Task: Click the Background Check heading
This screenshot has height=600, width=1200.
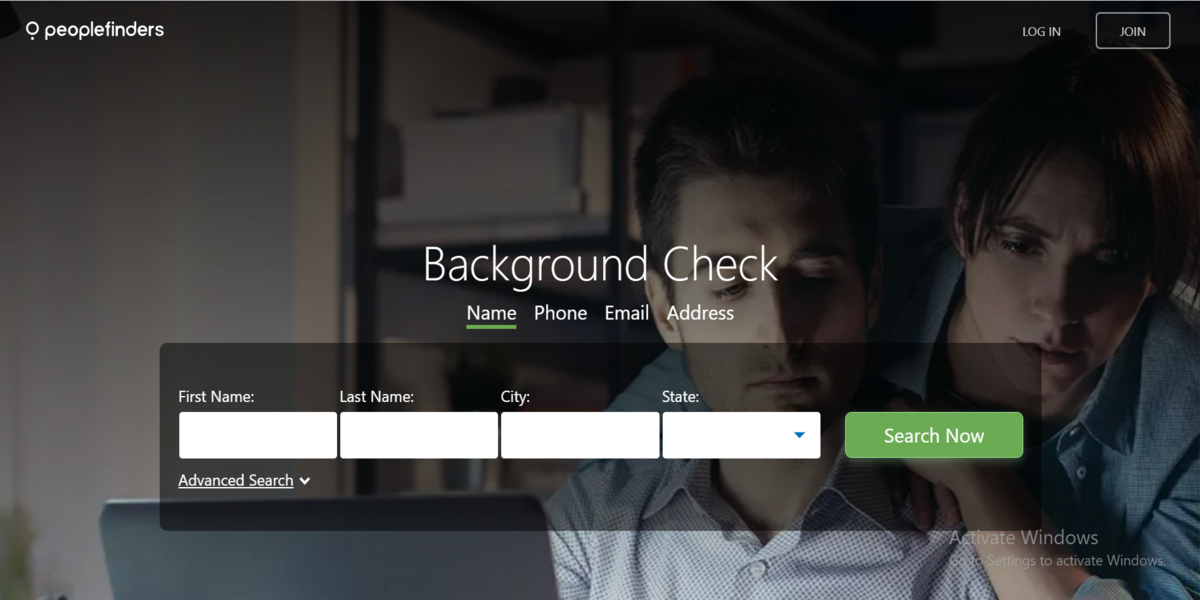Action: coord(600,265)
